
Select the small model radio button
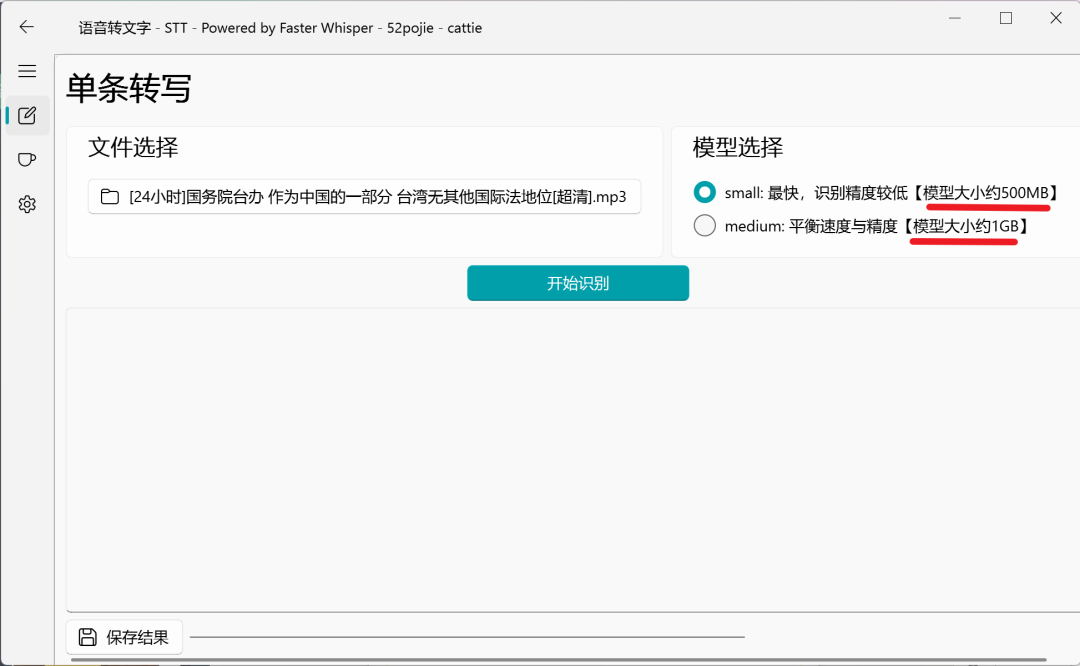(704, 192)
